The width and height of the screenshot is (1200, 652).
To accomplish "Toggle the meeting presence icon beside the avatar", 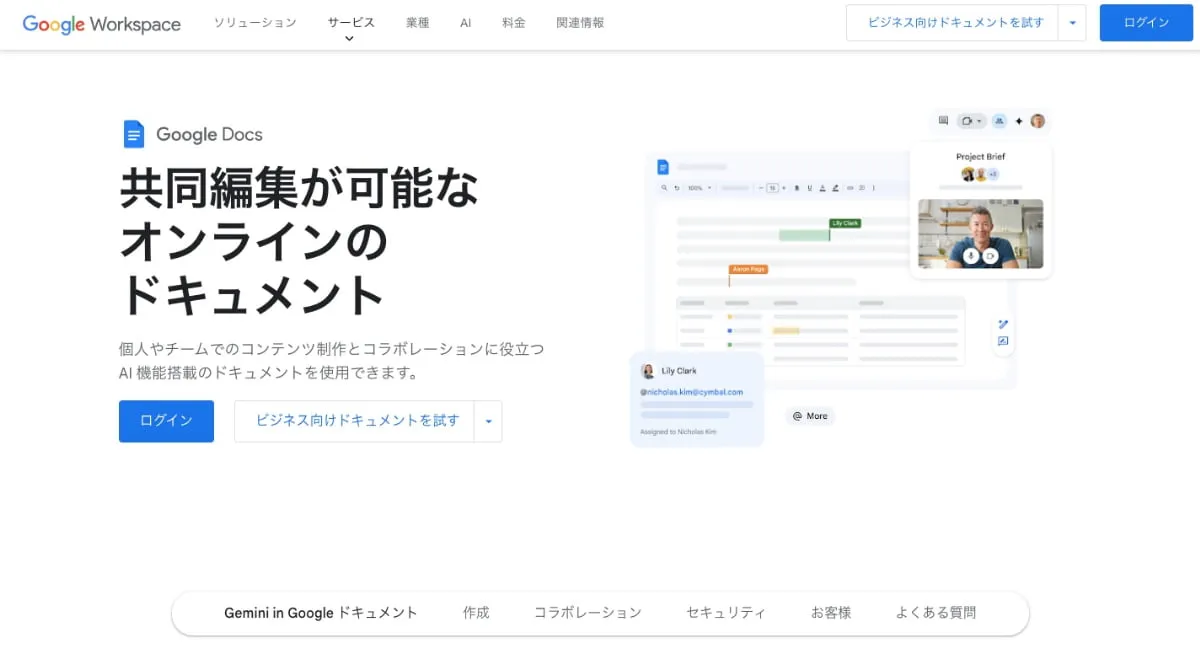I will pos(998,120).
